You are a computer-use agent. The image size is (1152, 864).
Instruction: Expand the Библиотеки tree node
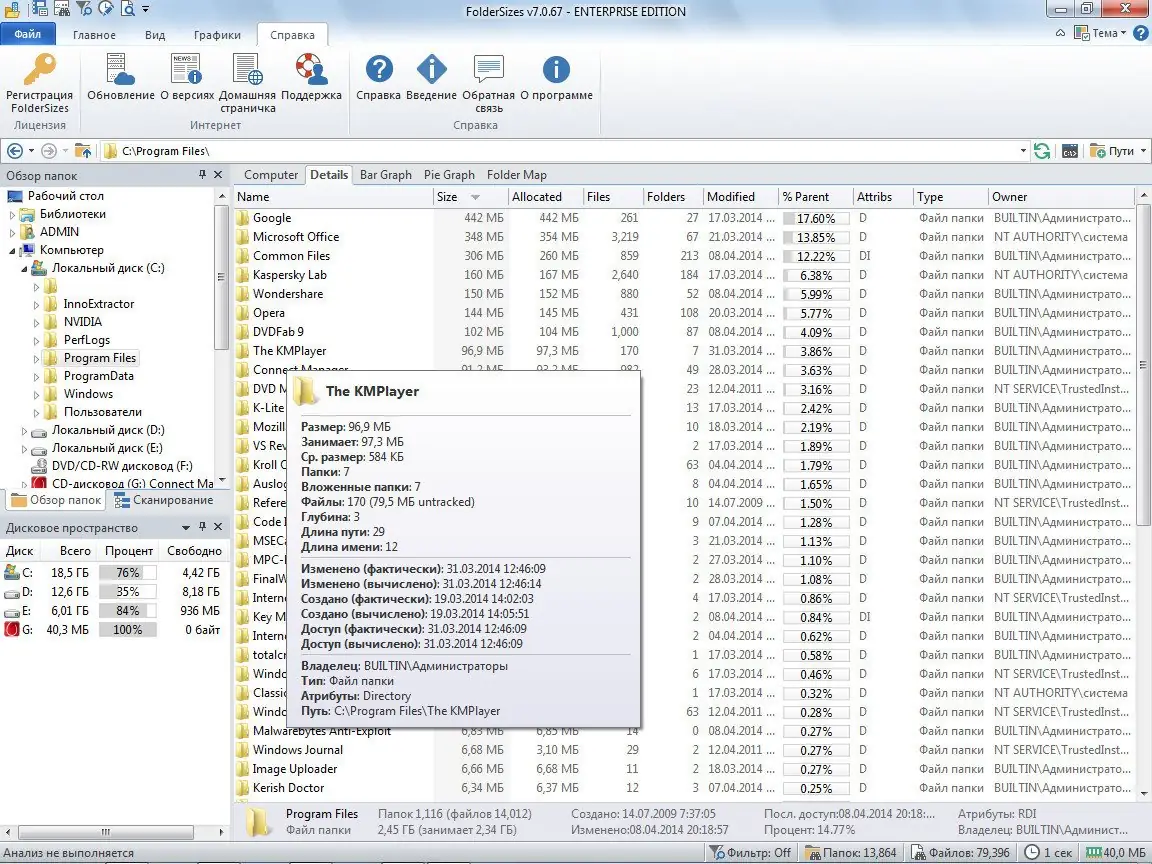(12, 215)
